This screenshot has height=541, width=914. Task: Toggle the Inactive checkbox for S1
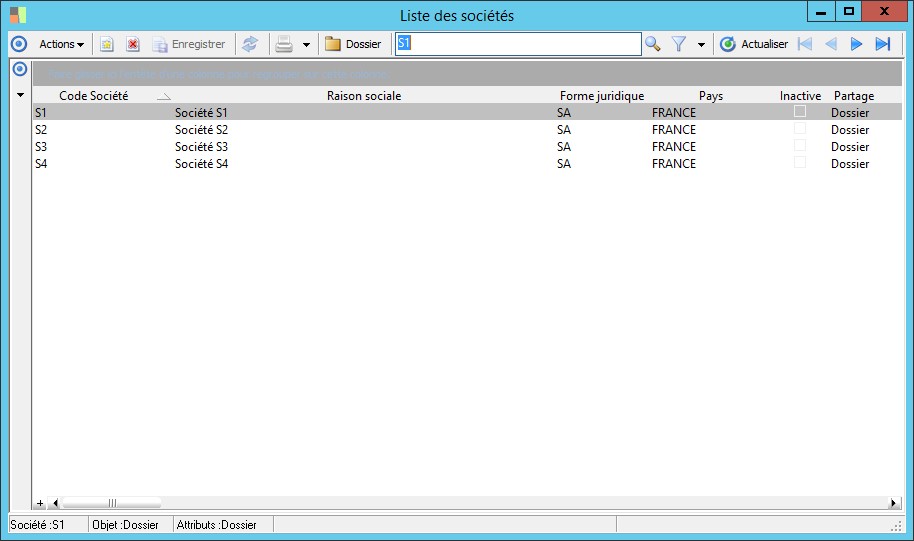pos(800,111)
